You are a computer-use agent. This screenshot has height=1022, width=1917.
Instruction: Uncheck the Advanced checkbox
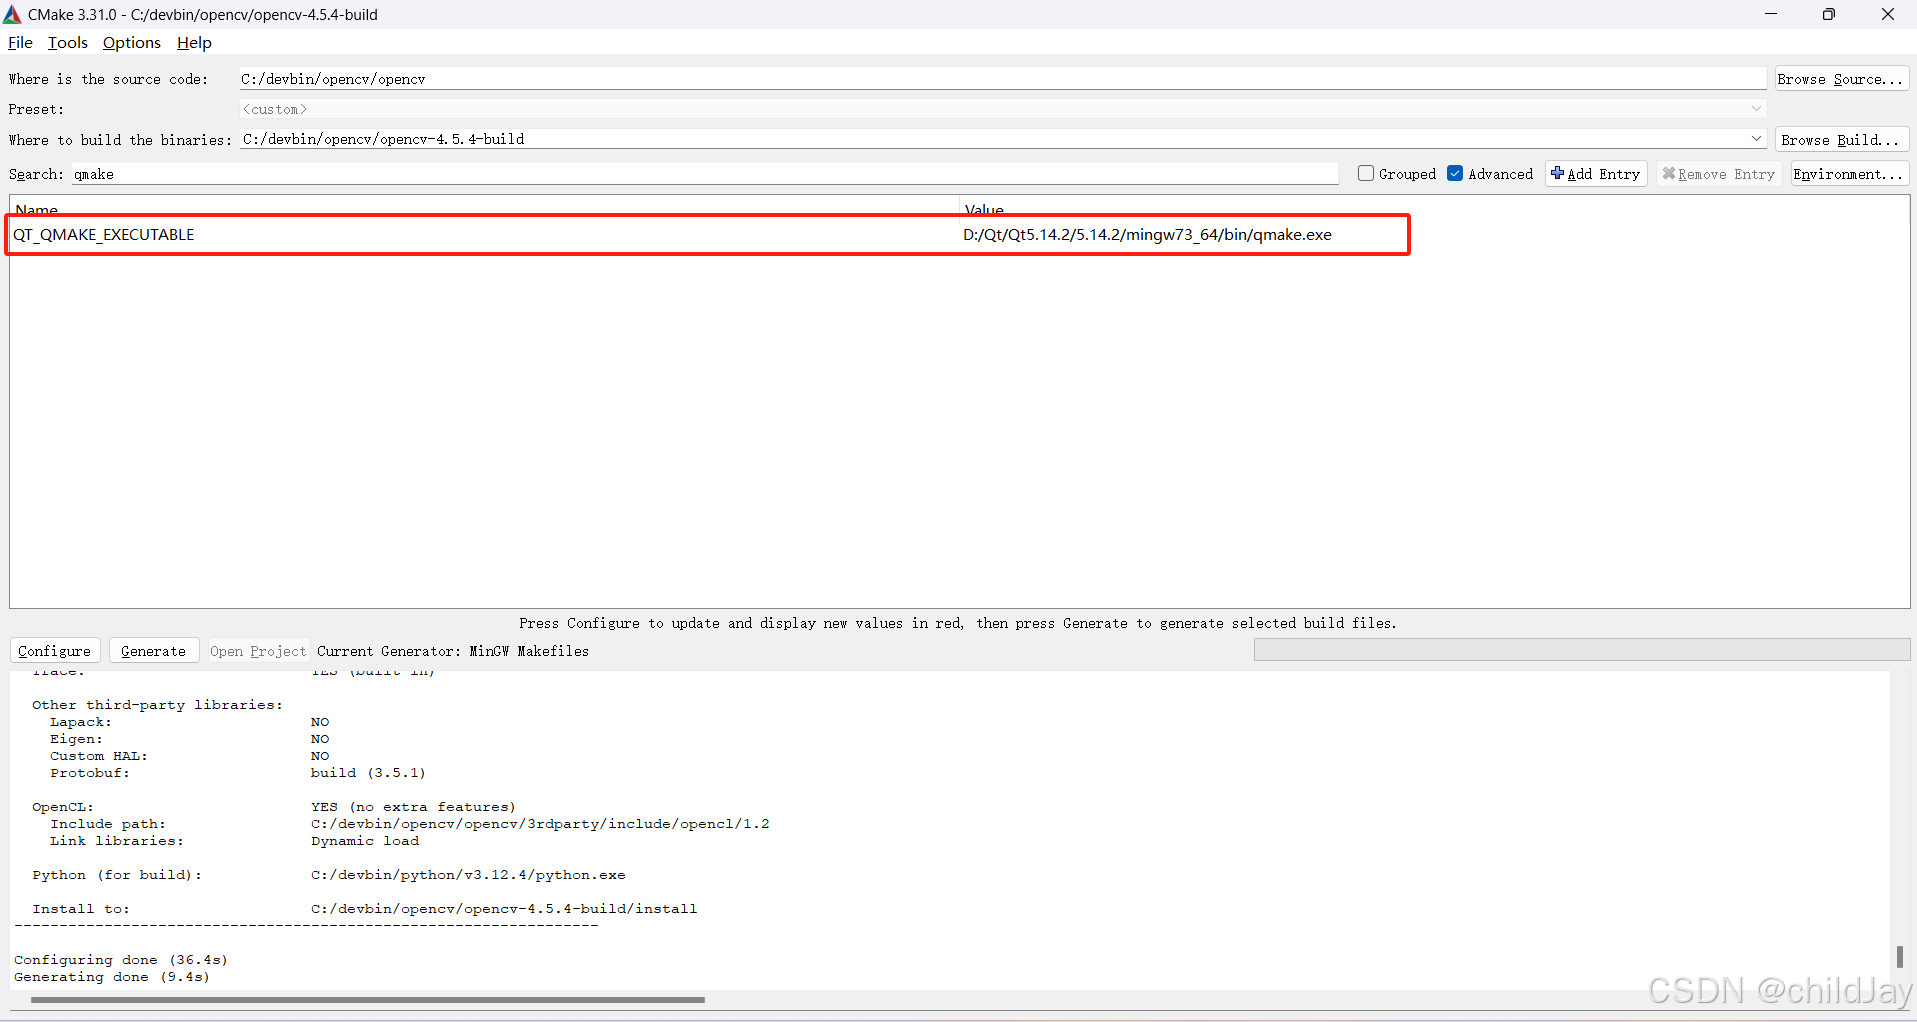[1455, 173]
